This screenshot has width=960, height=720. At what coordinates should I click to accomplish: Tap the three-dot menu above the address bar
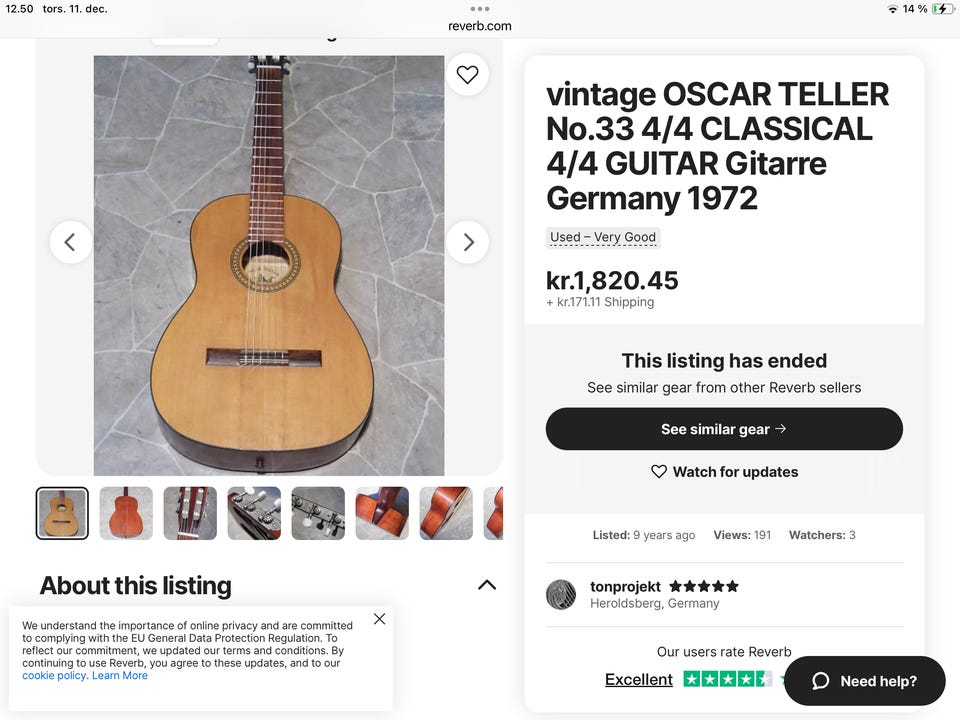click(480, 9)
